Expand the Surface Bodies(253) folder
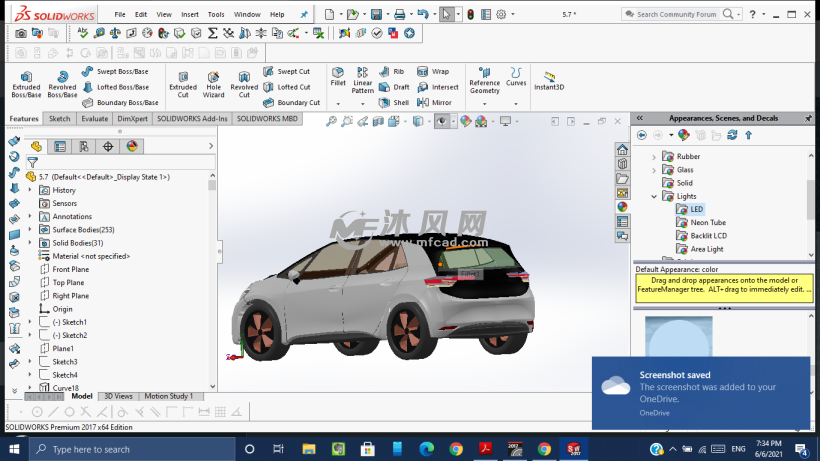820x461 pixels. click(x=30, y=230)
